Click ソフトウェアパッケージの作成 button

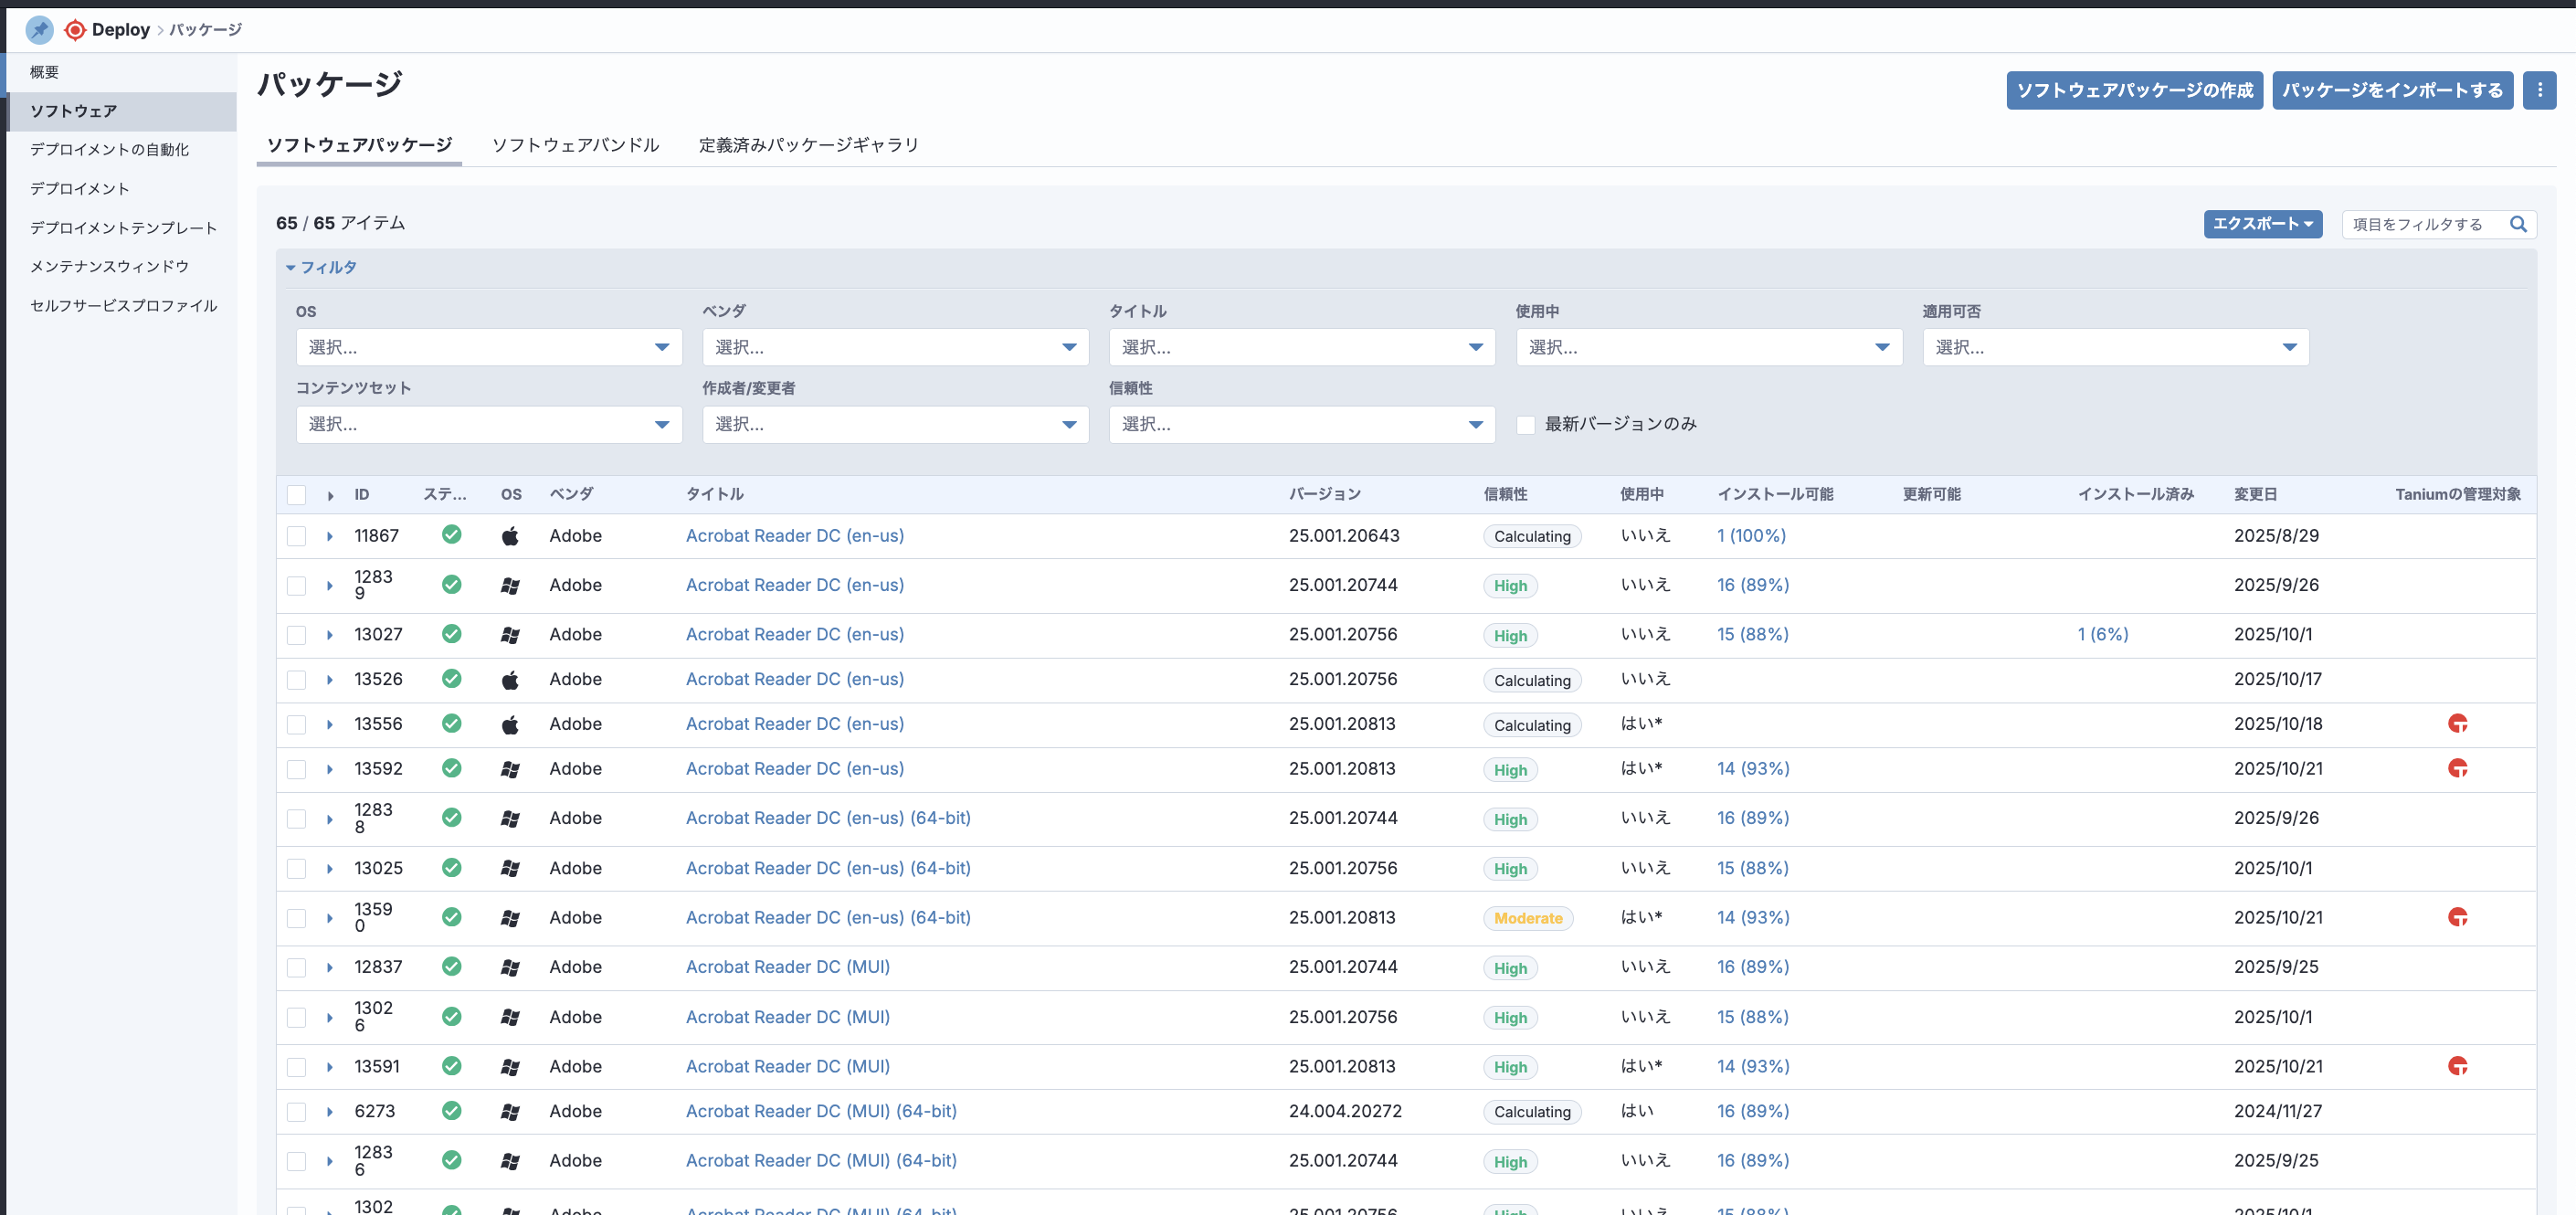click(x=2134, y=90)
